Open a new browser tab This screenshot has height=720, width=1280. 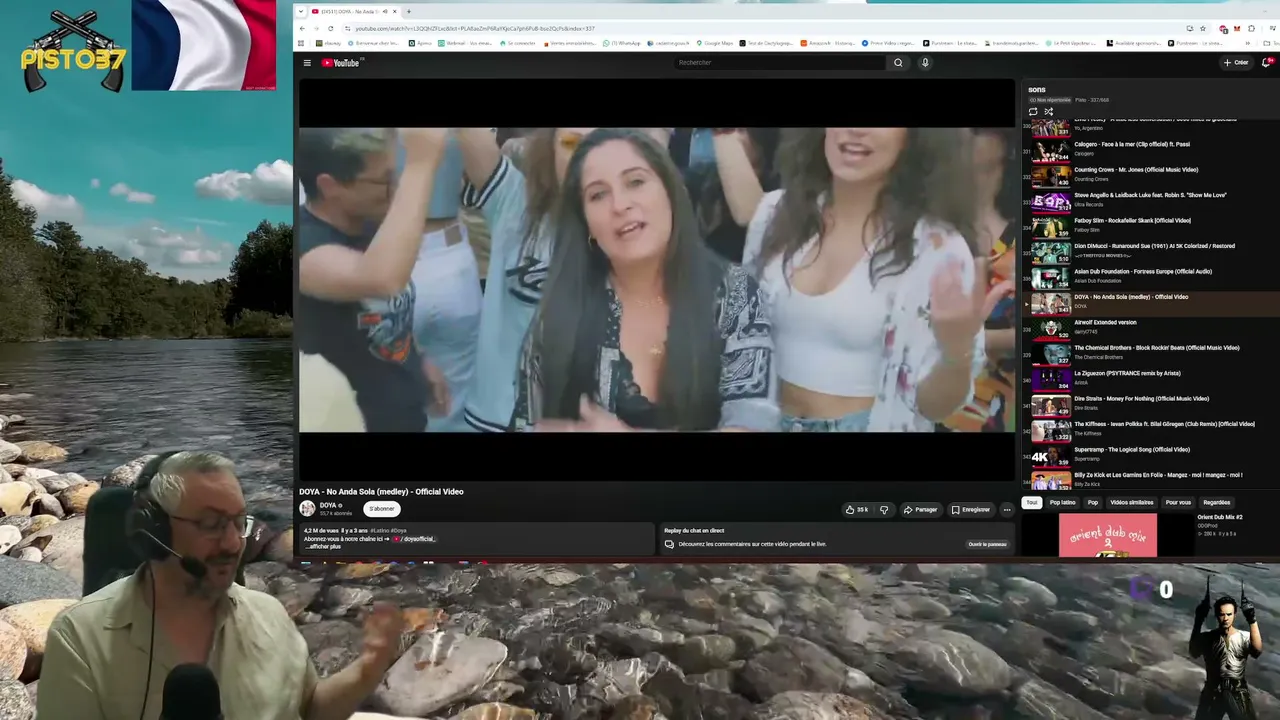(408, 11)
